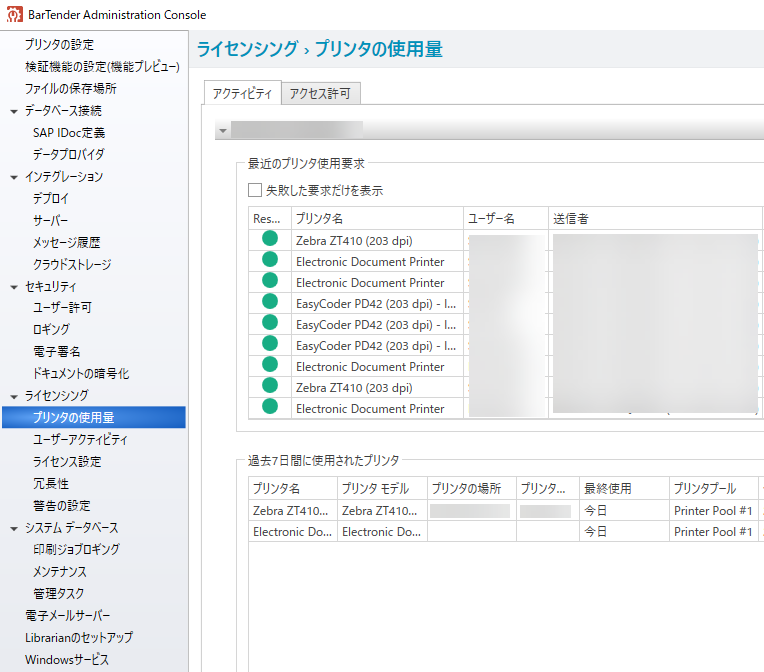This screenshot has height=672, width=764.
Task: Select the highlighted プリンタの使用量 item
Action: 94,417
